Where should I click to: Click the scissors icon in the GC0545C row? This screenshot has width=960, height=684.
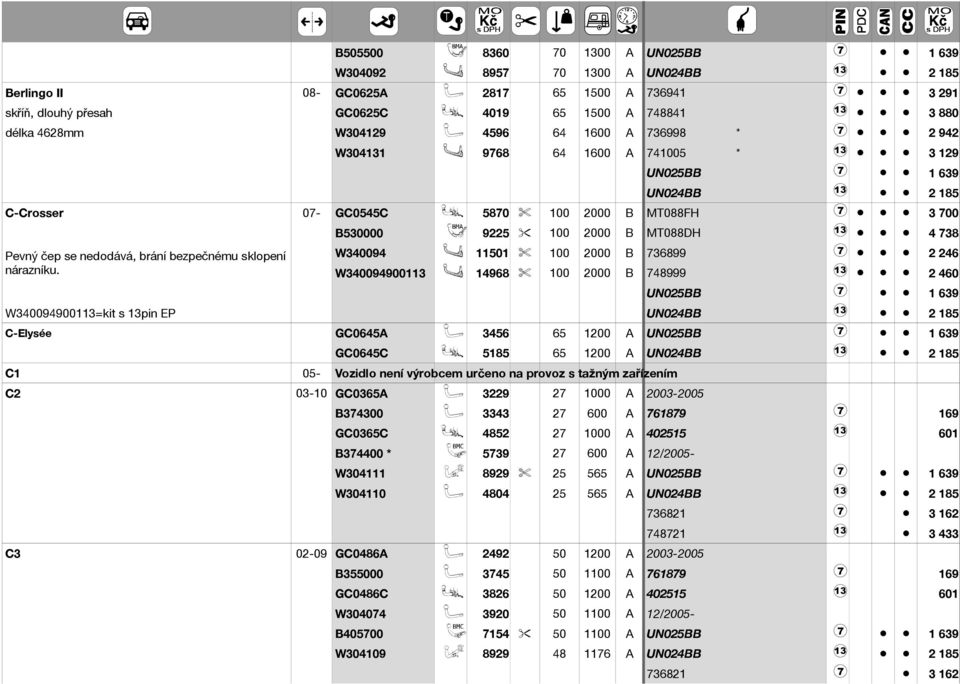click(x=525, y=212)
